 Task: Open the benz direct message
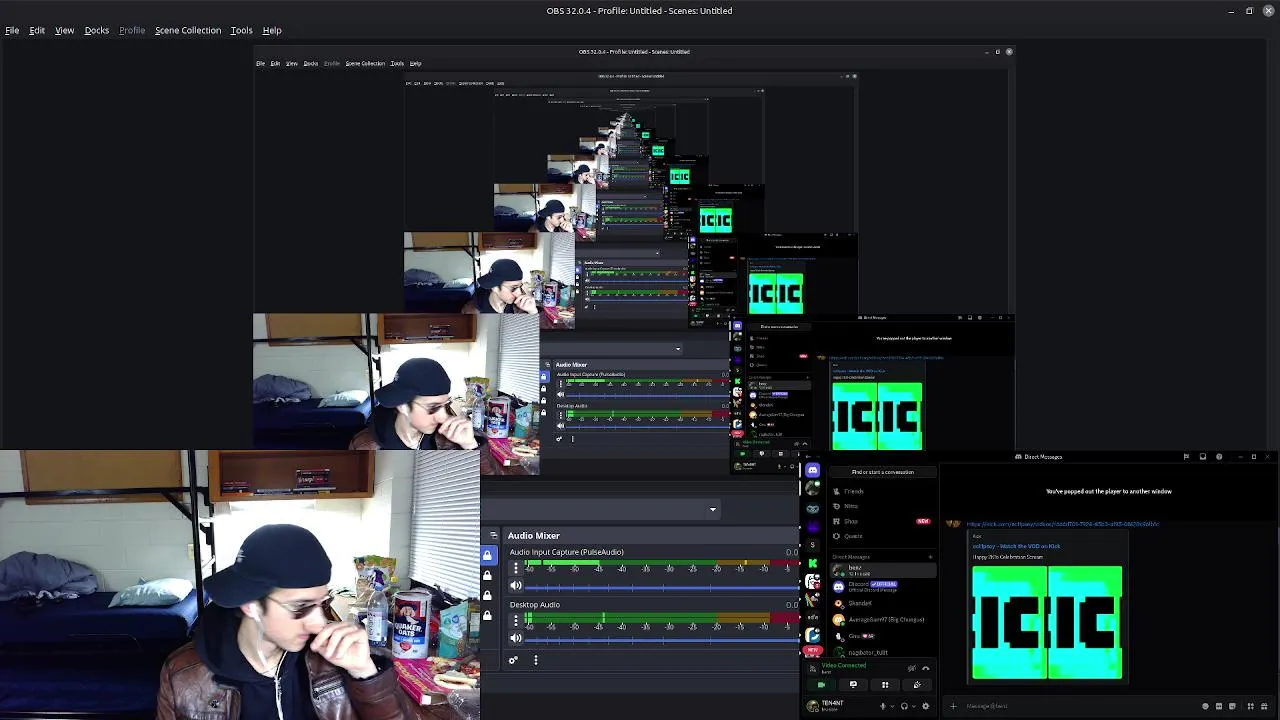click(x=883, y=570)
